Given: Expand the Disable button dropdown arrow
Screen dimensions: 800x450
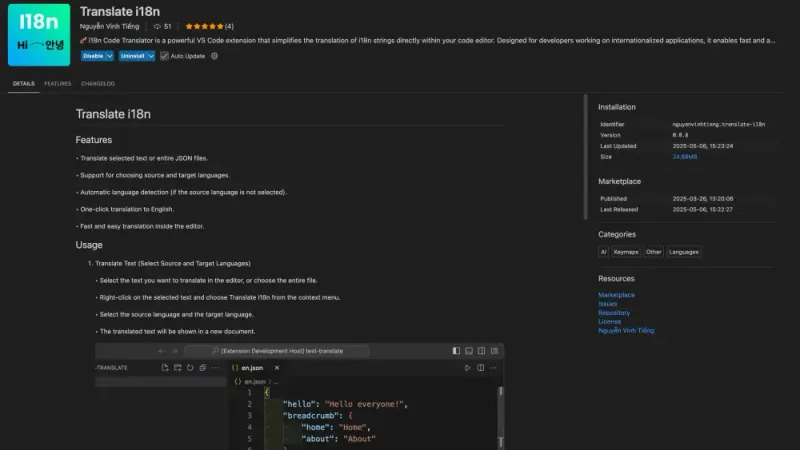Looking at the screenshot, I should (110, 56).
